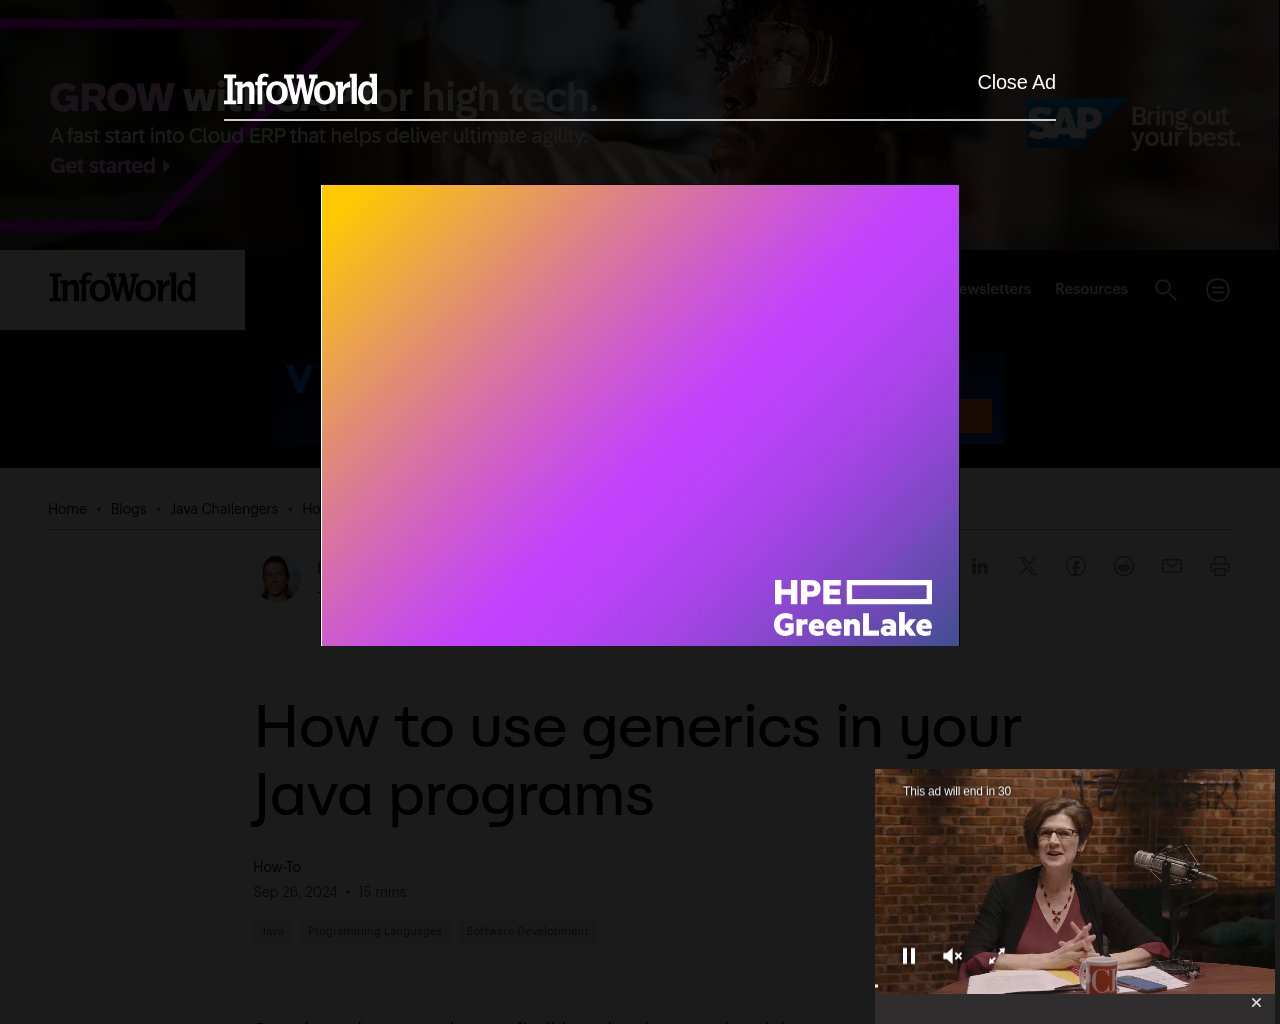This screenshot has width=1280, height=1024.
Task: Open the Resources navigation menu
Action: coord(1091,289)
